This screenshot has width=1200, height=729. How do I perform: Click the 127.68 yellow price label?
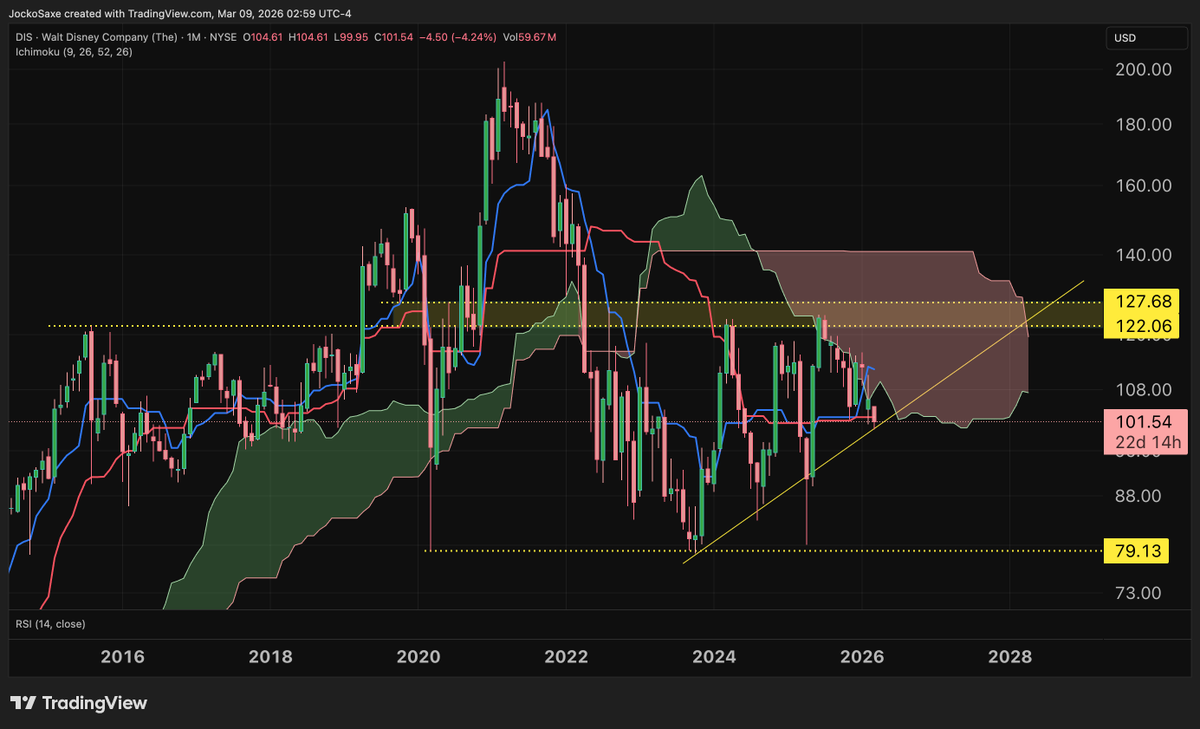1142,301
